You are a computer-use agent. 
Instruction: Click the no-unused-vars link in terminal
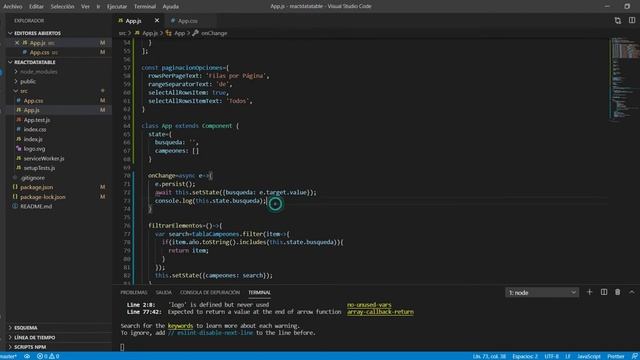point(369,305)
